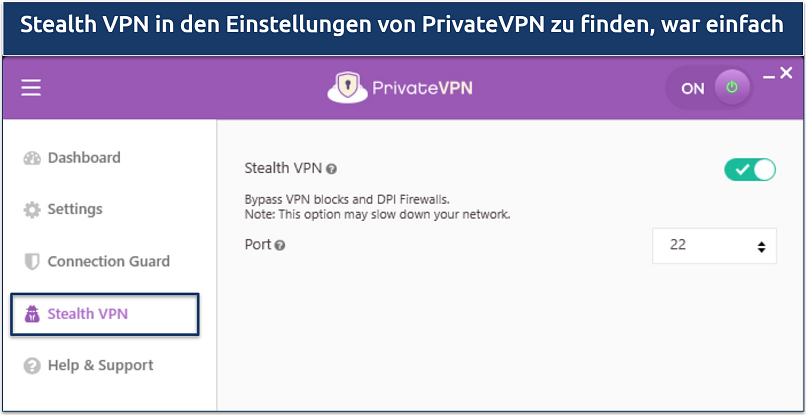
Task: Click the Port selector arrows
Action: (x=761, y=246)
